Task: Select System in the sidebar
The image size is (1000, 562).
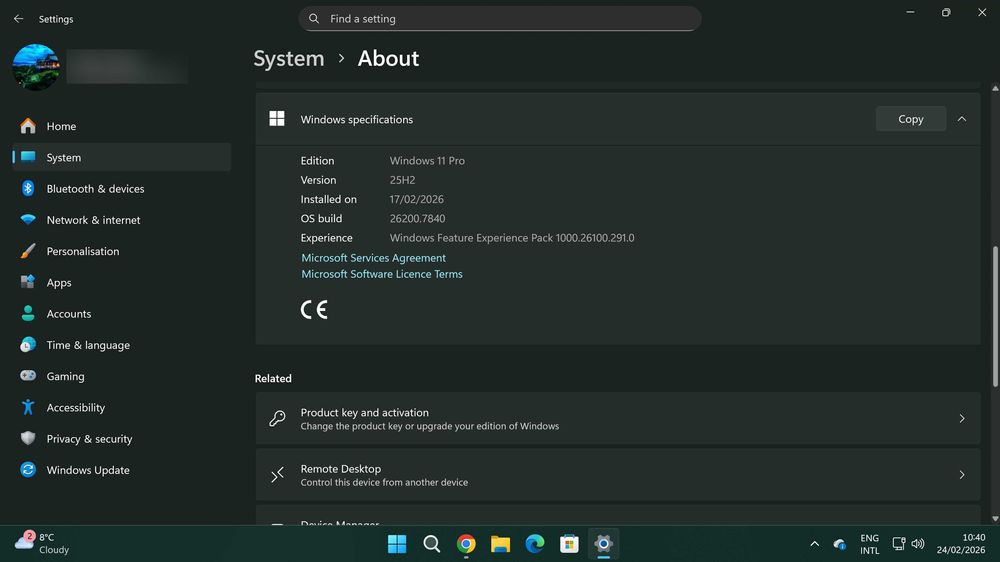Action: 122,157
